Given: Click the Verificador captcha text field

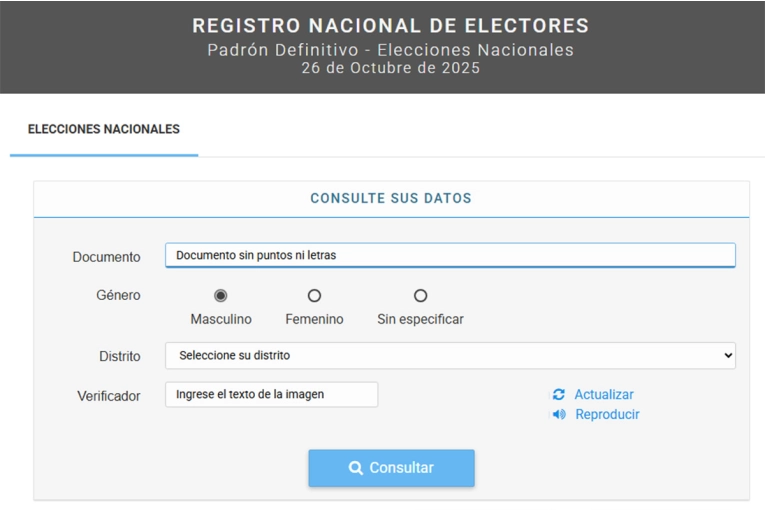Looking at the screenshot, I should [271, 395].
